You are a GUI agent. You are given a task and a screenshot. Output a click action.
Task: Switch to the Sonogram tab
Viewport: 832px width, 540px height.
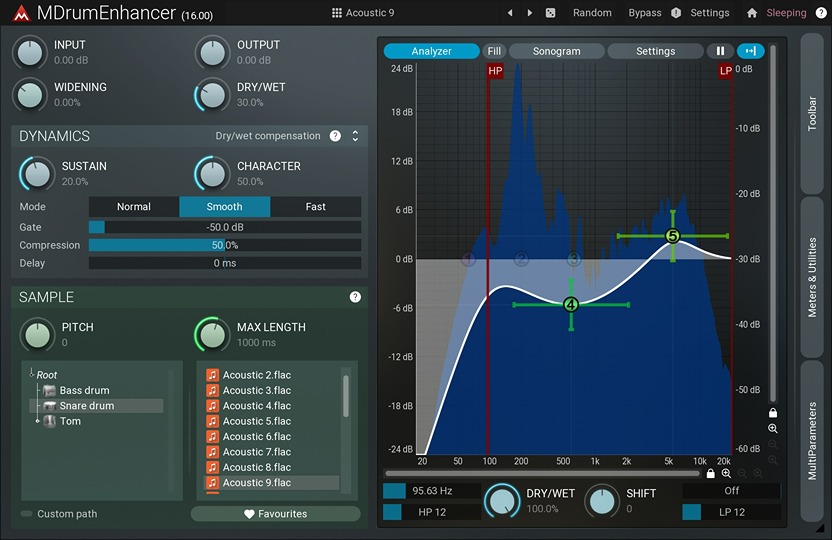click(556, 51)
